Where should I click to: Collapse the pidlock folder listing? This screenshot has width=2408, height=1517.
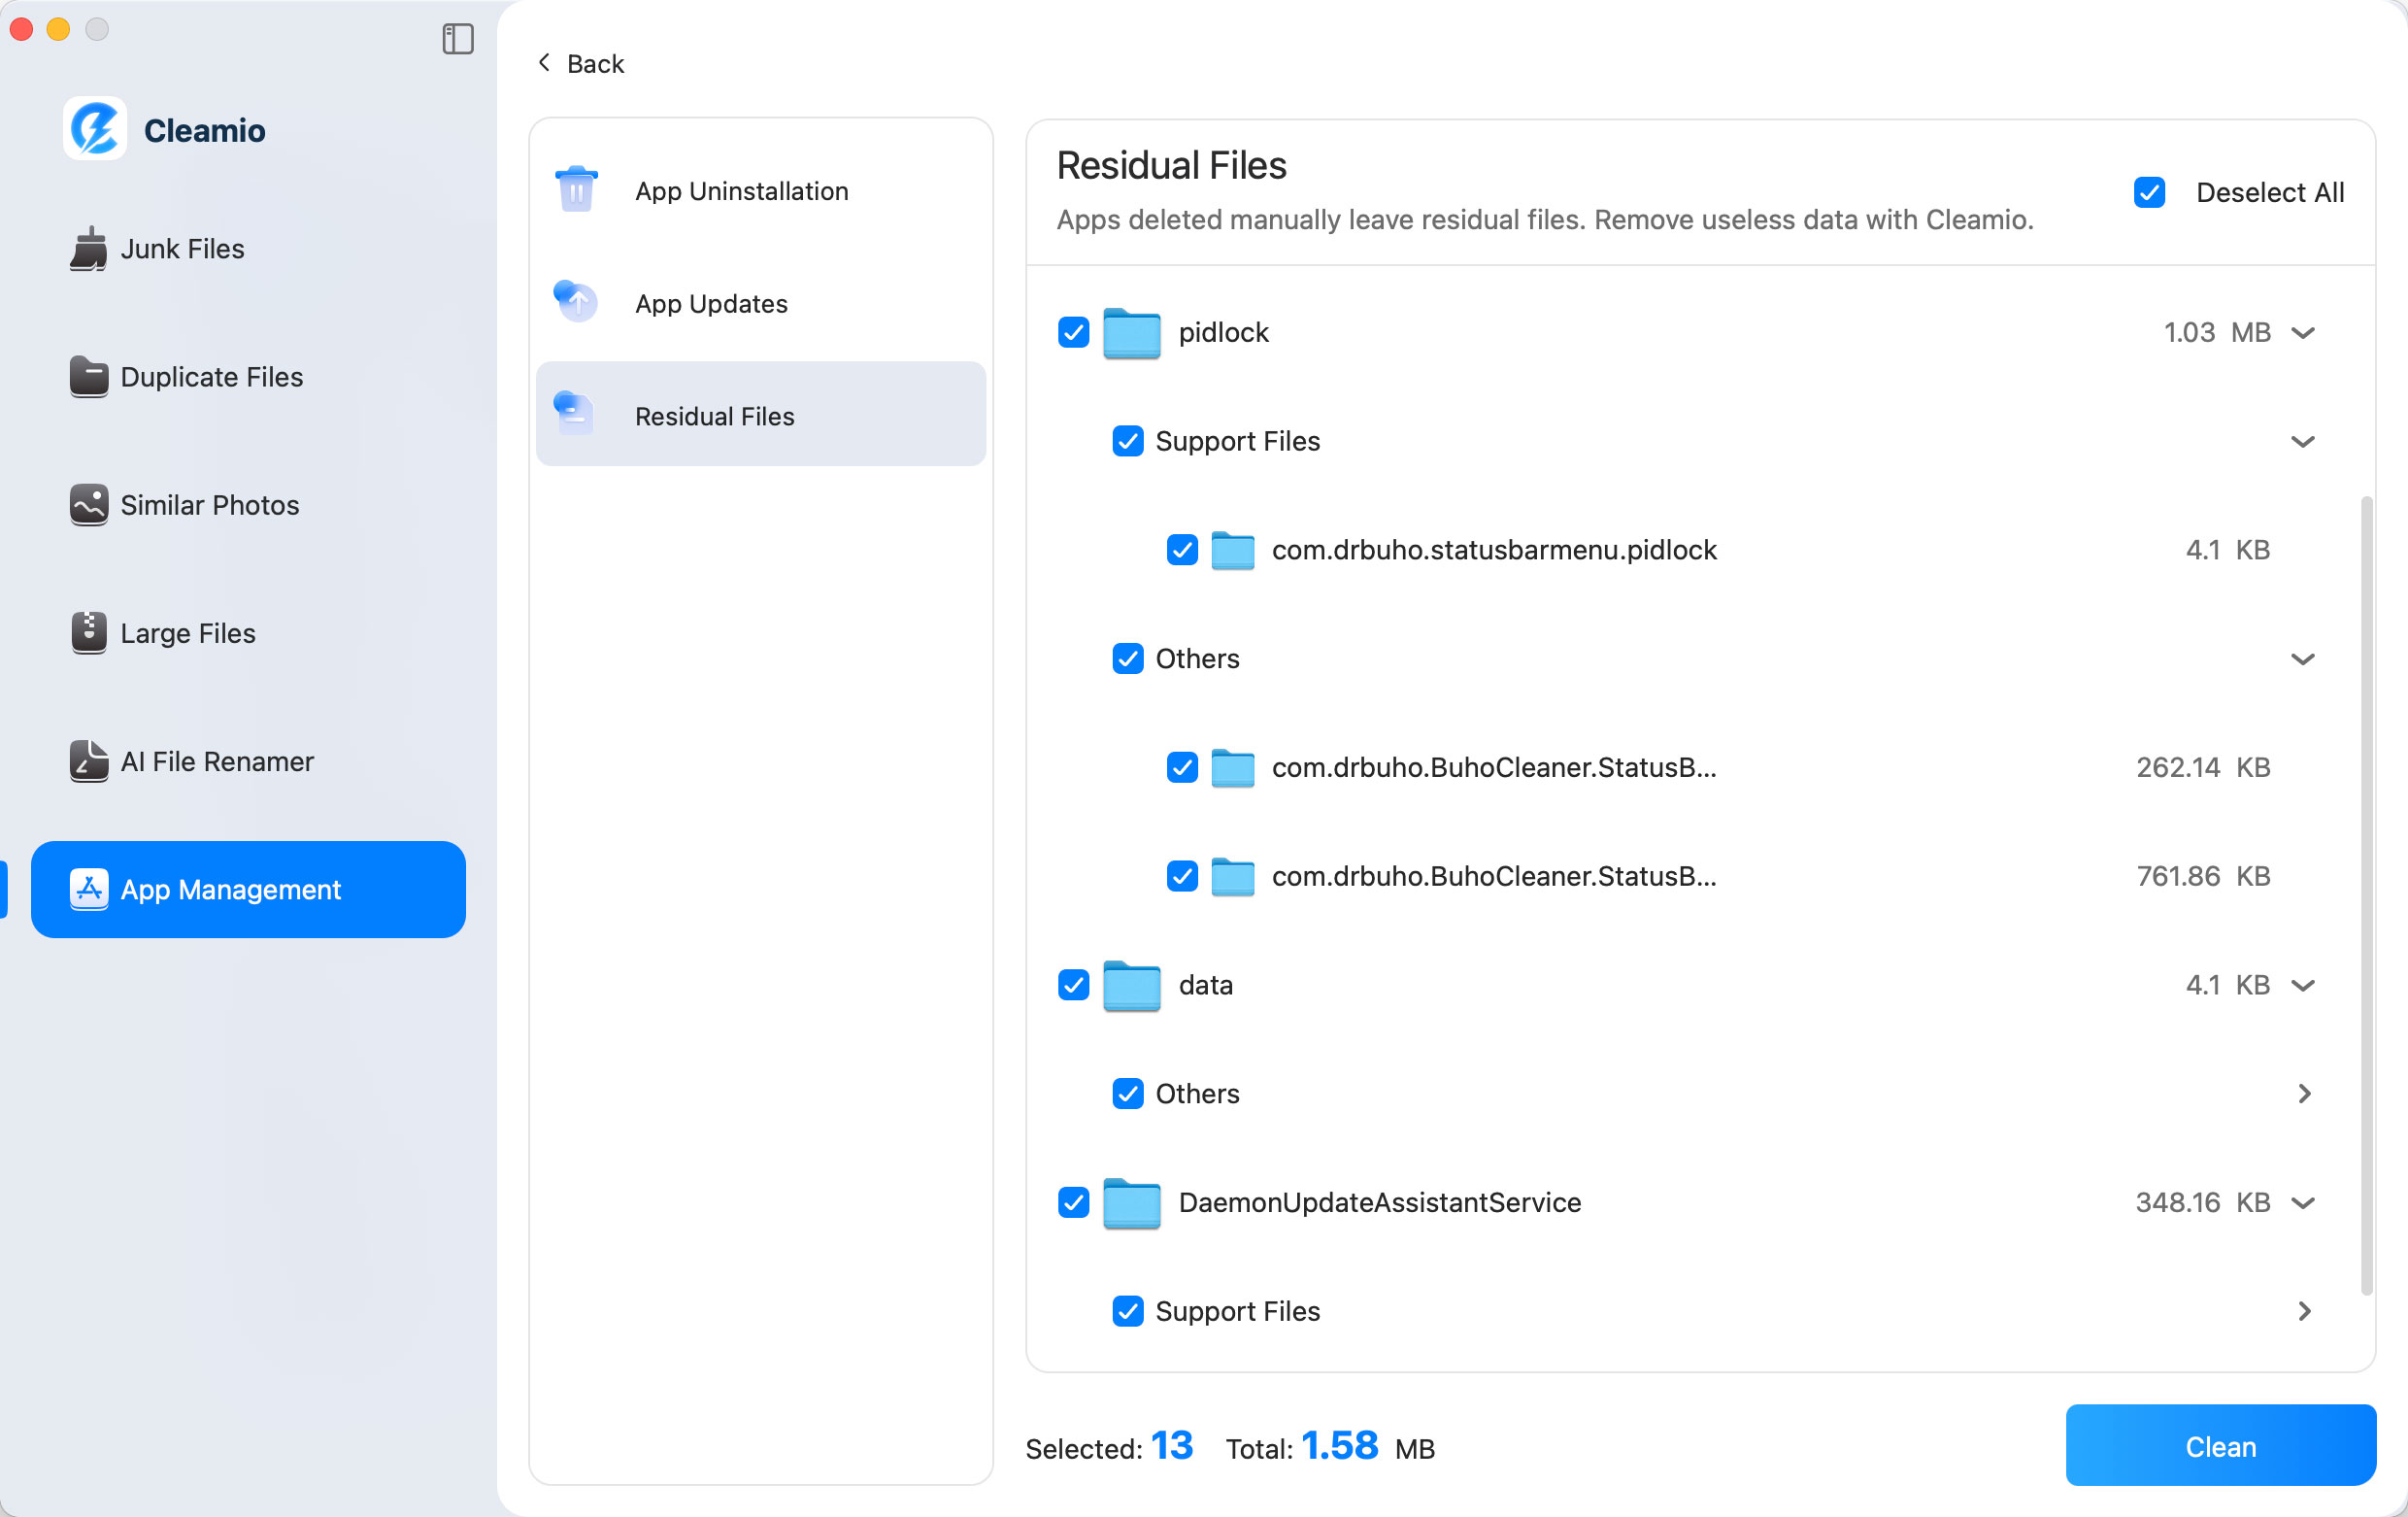(2305, 332)
